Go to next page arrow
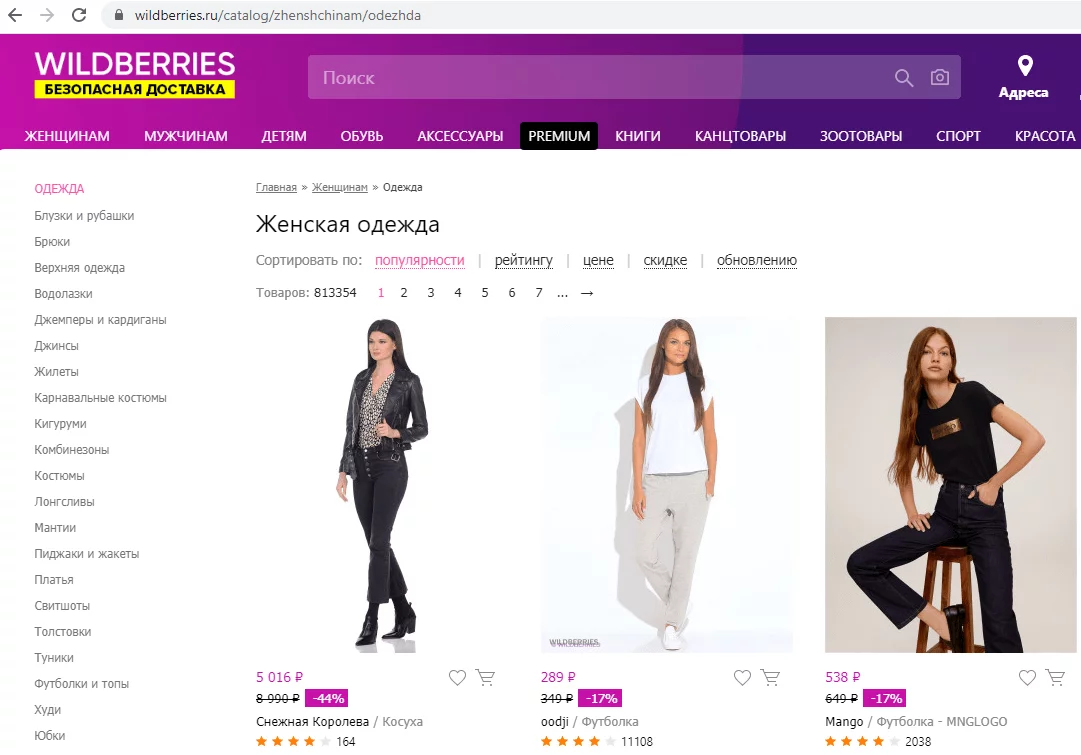 (587, 293)
